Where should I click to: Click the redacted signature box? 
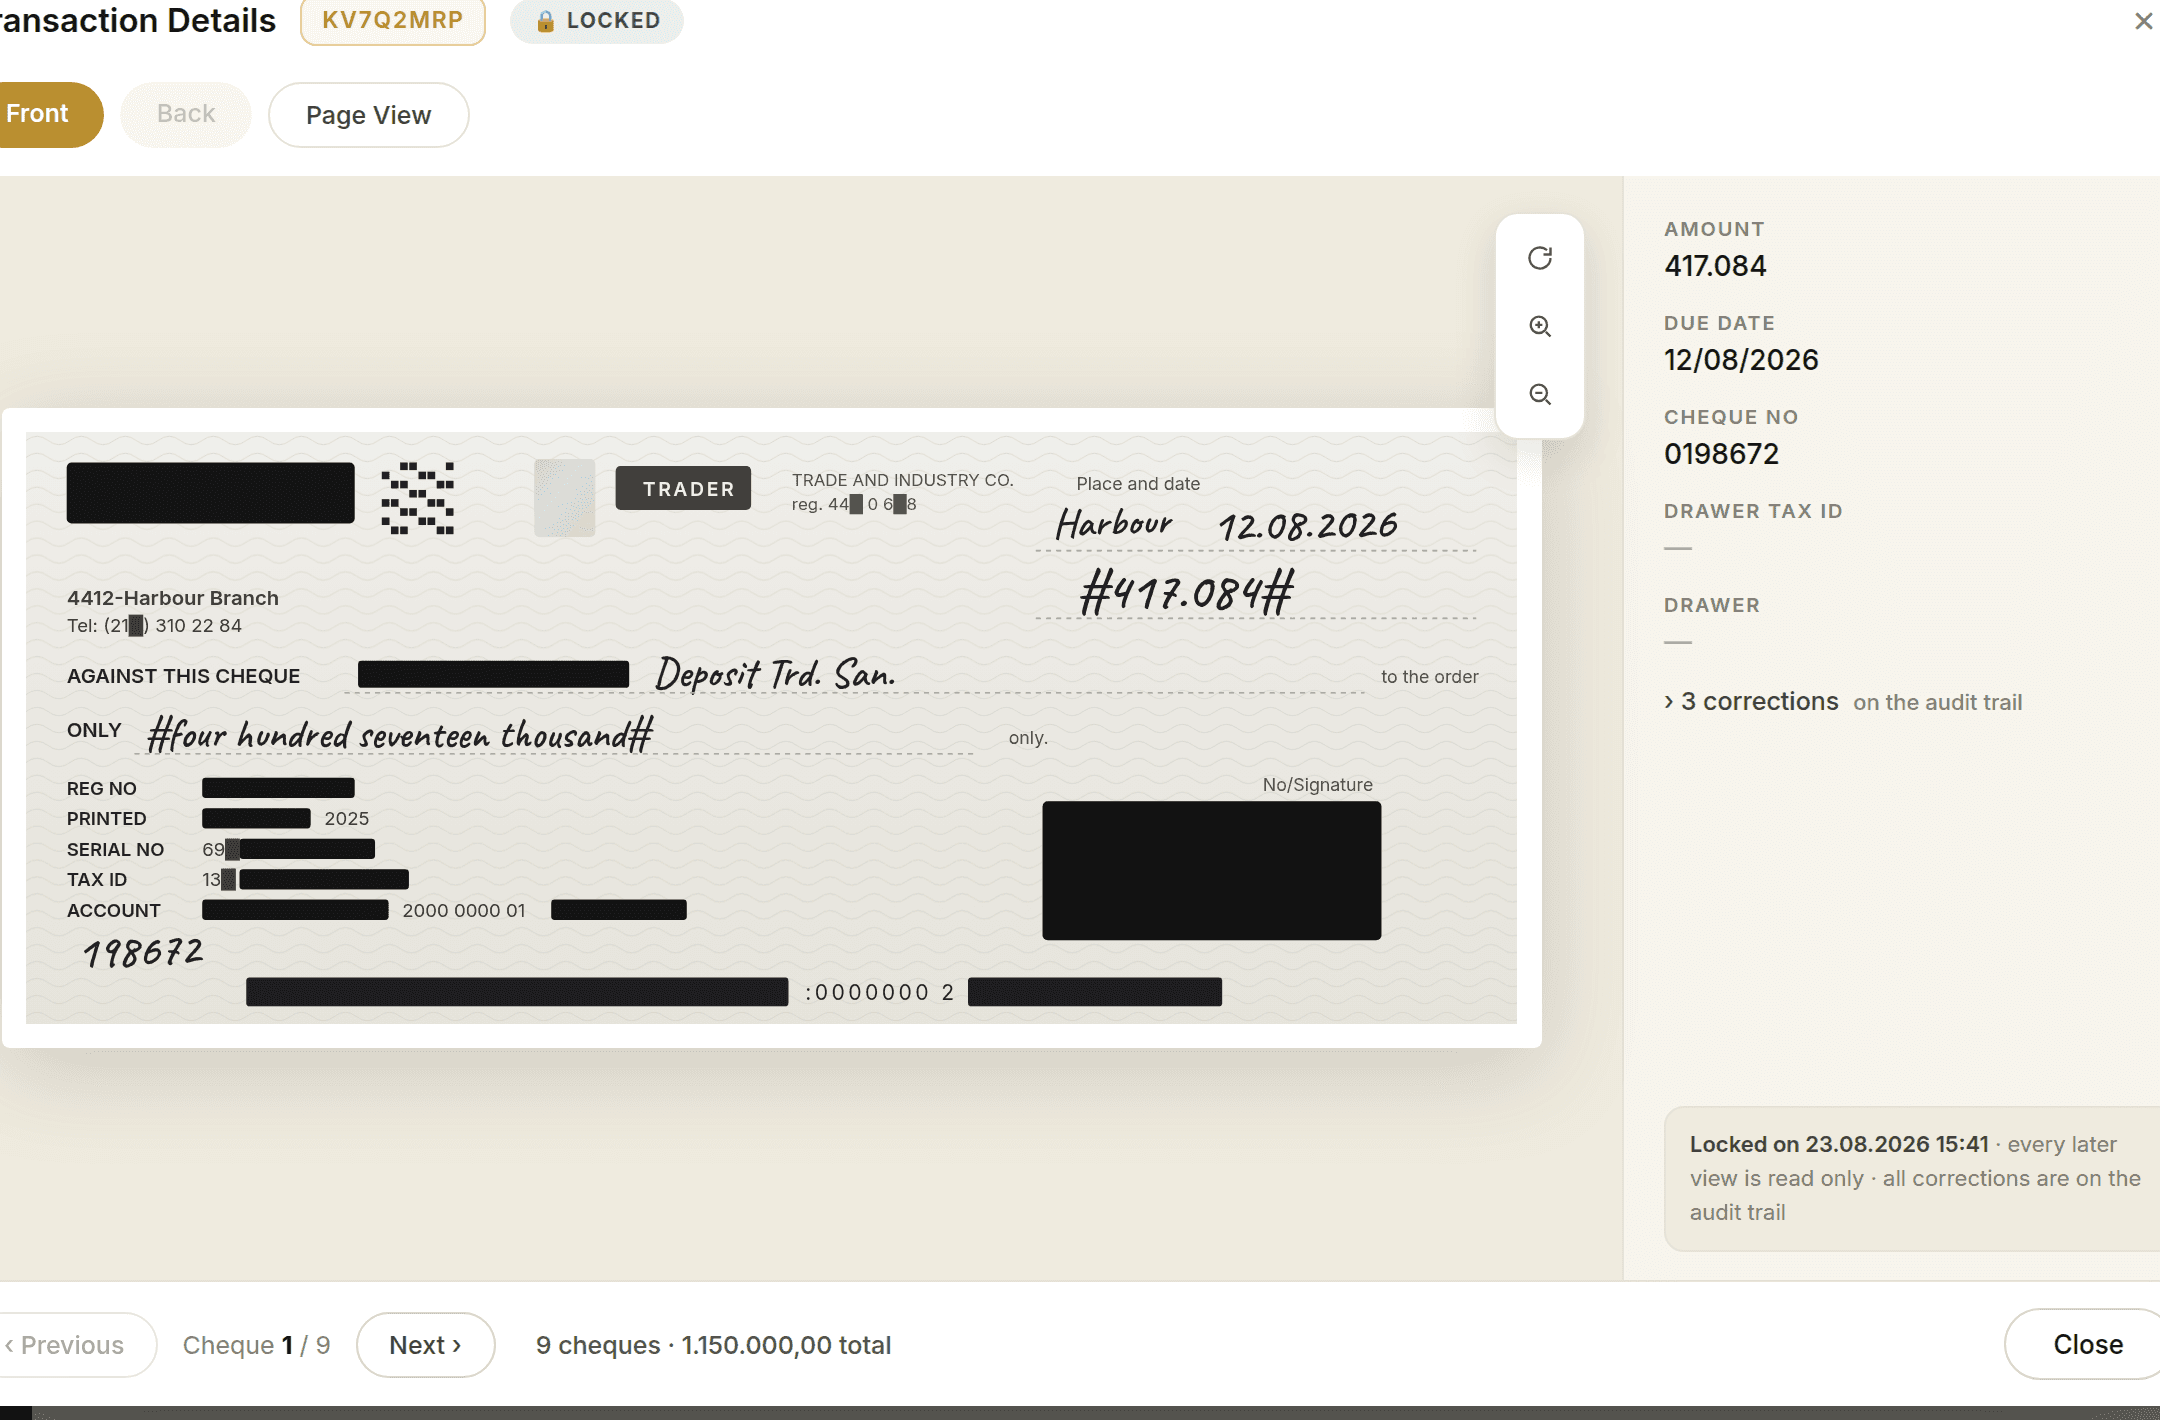tap(1211, 870)
